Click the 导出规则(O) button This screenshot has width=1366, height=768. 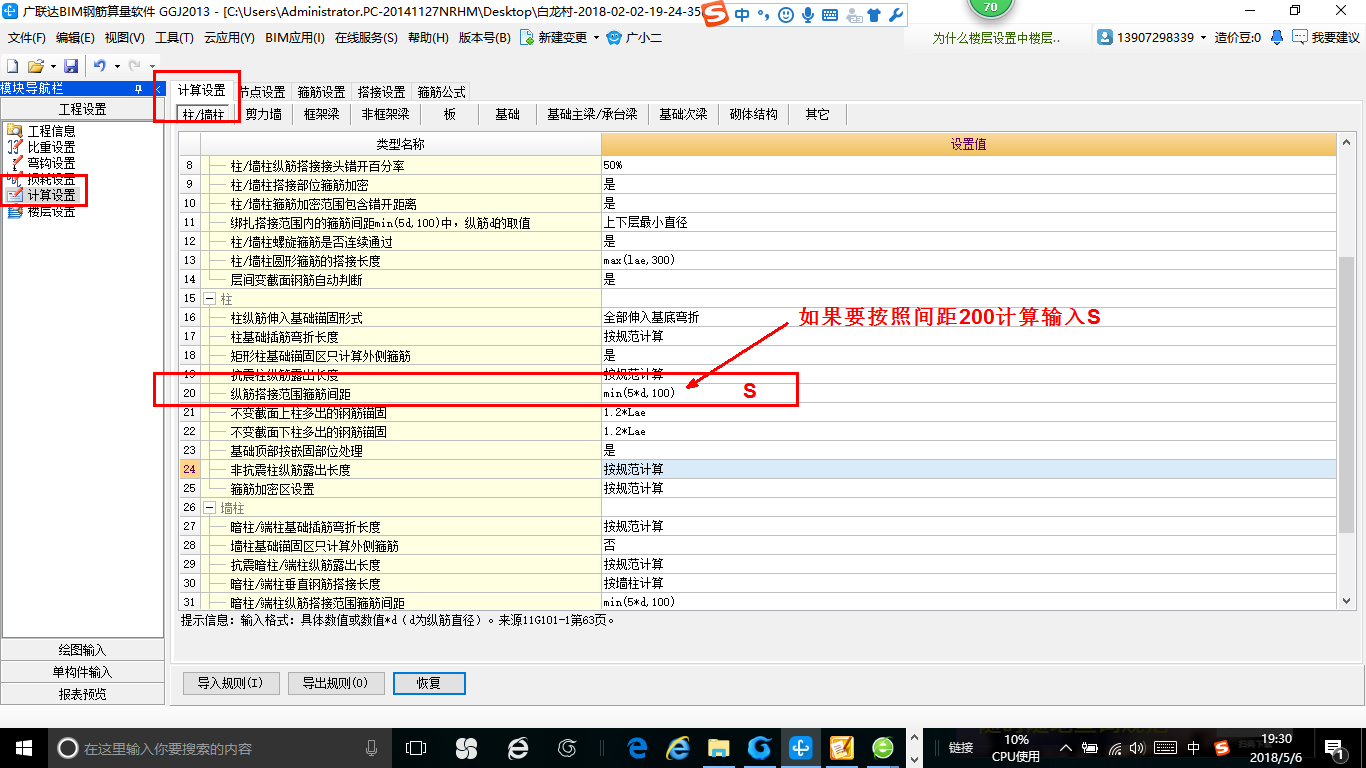(336, 683)
